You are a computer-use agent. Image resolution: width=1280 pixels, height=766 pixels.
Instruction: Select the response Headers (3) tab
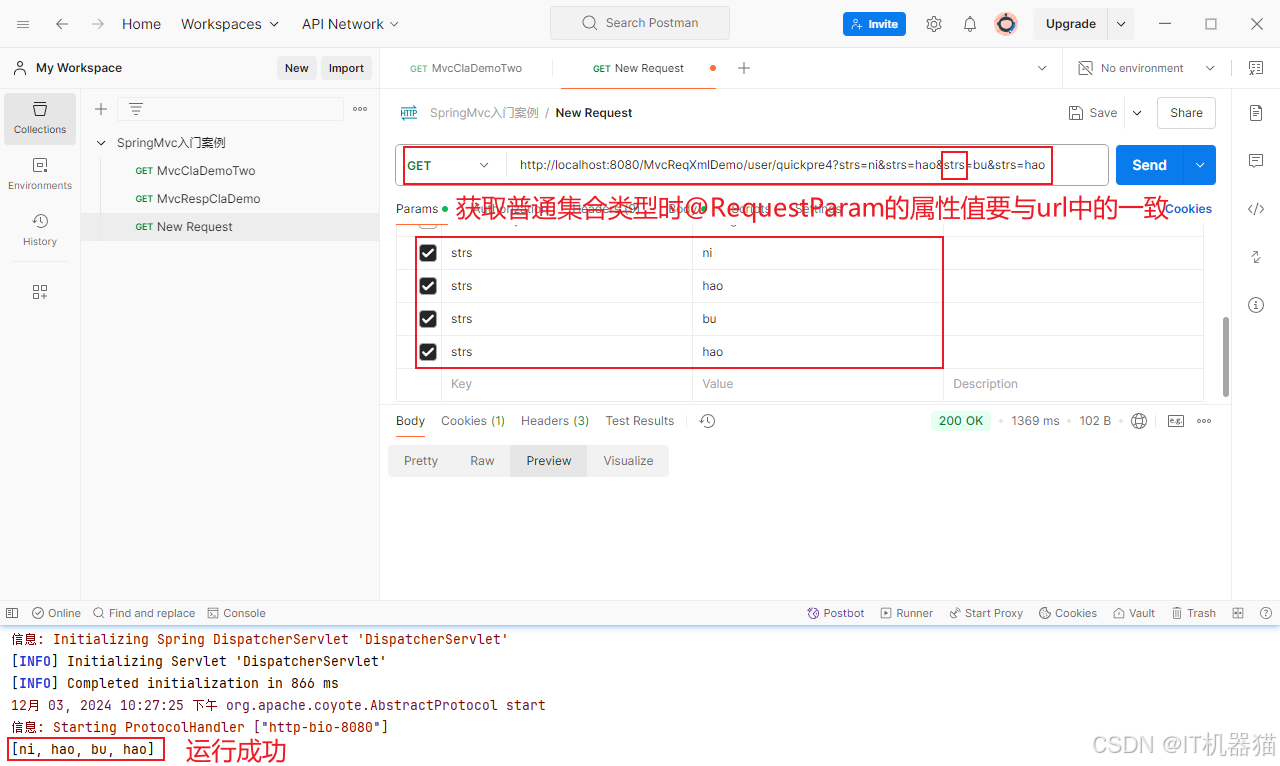(555, 421)
